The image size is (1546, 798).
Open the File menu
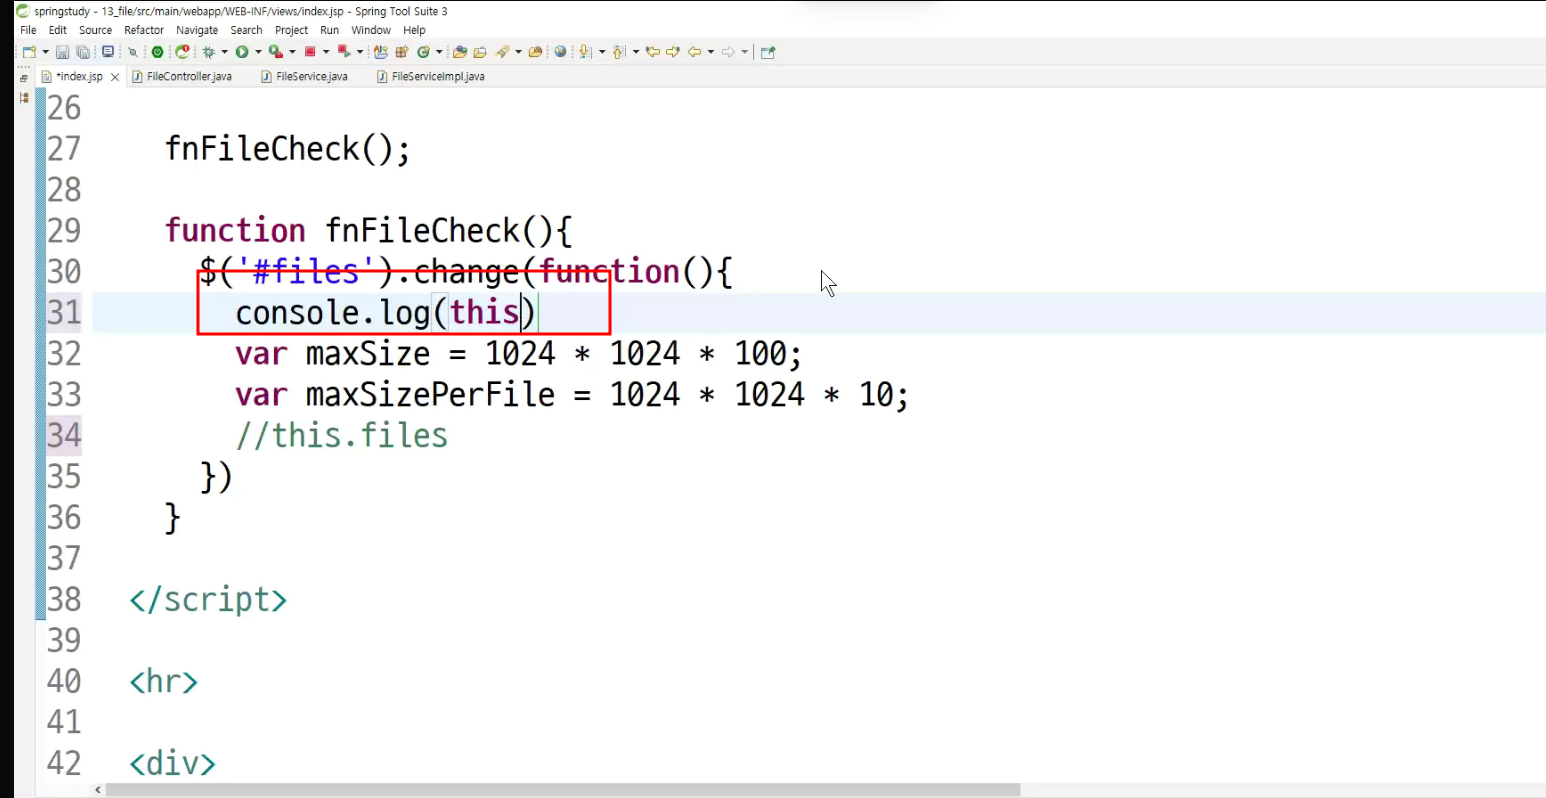tap(28, 30)
